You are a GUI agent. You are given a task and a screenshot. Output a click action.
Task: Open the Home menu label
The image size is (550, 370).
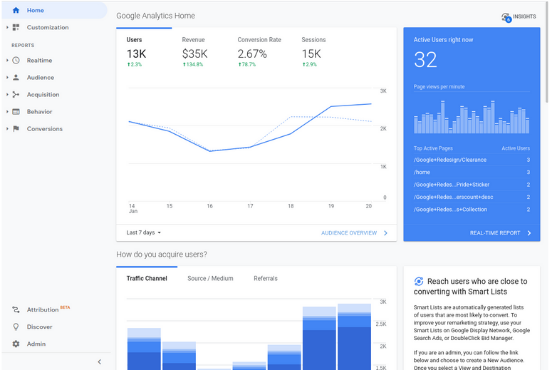(35, 10)
